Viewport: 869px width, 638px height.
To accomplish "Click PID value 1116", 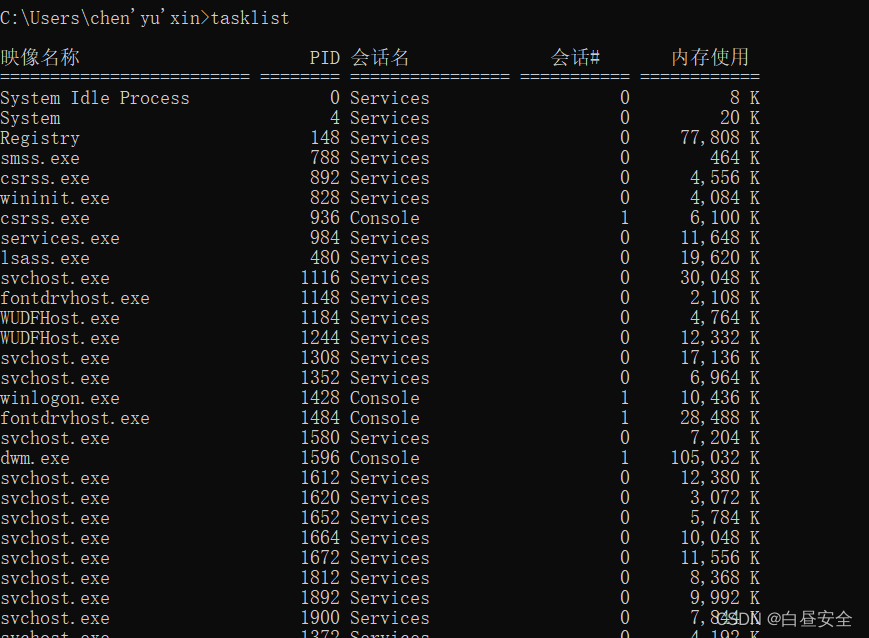I will [x=320, y=278].
